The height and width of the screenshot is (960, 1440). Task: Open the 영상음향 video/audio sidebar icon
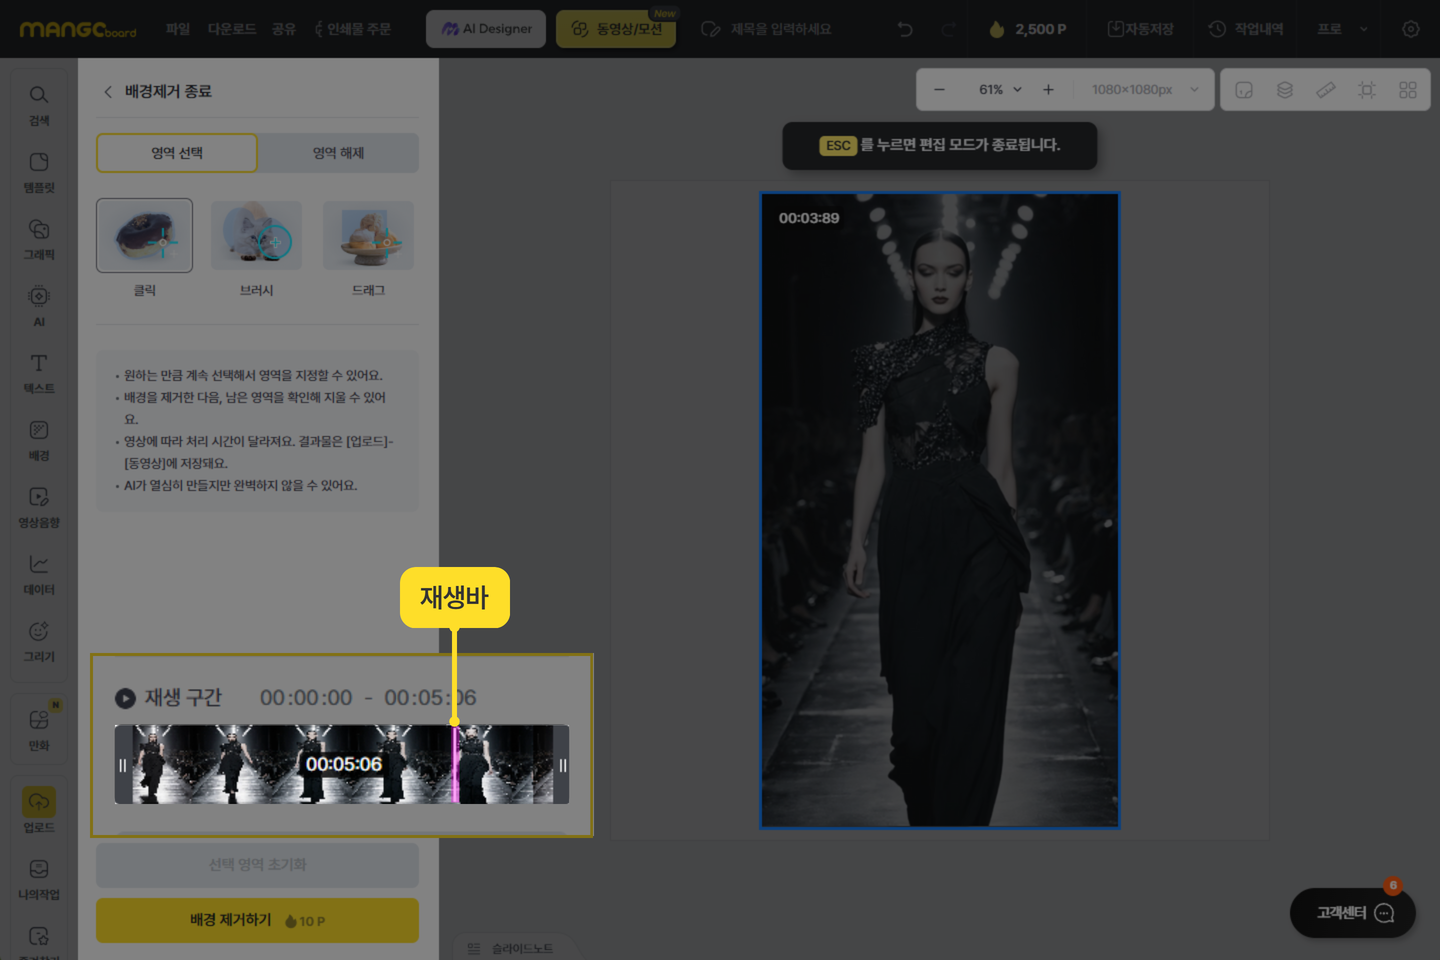(39, 507)
